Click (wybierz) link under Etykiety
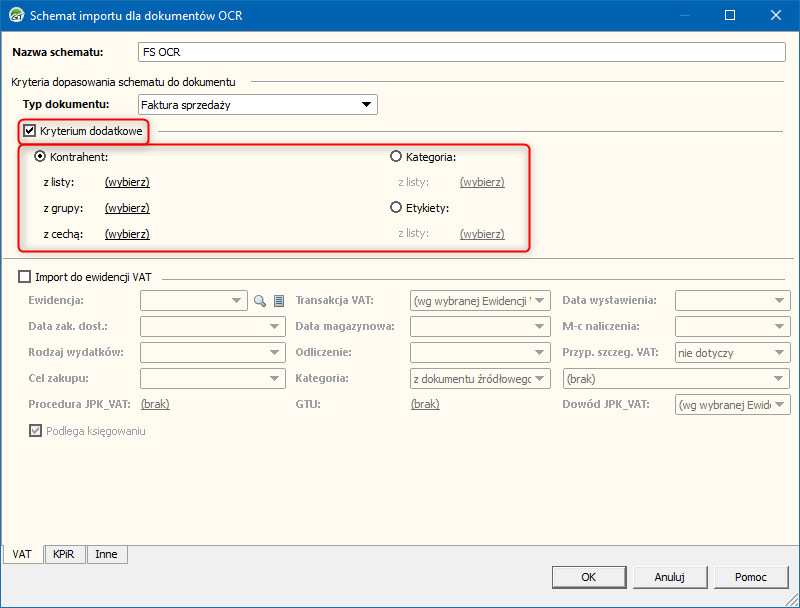Screen dimensions: 800x608 coord(482,234)
